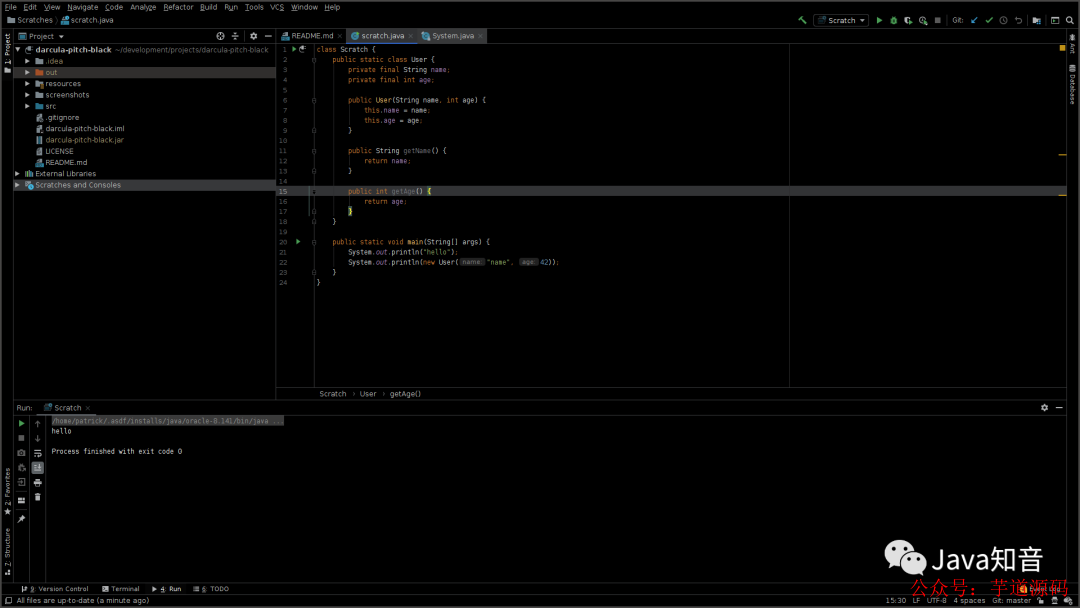Commit changes with the Git checkmark
Viewport: 1080px width, 608px height.
click(989, 21)
